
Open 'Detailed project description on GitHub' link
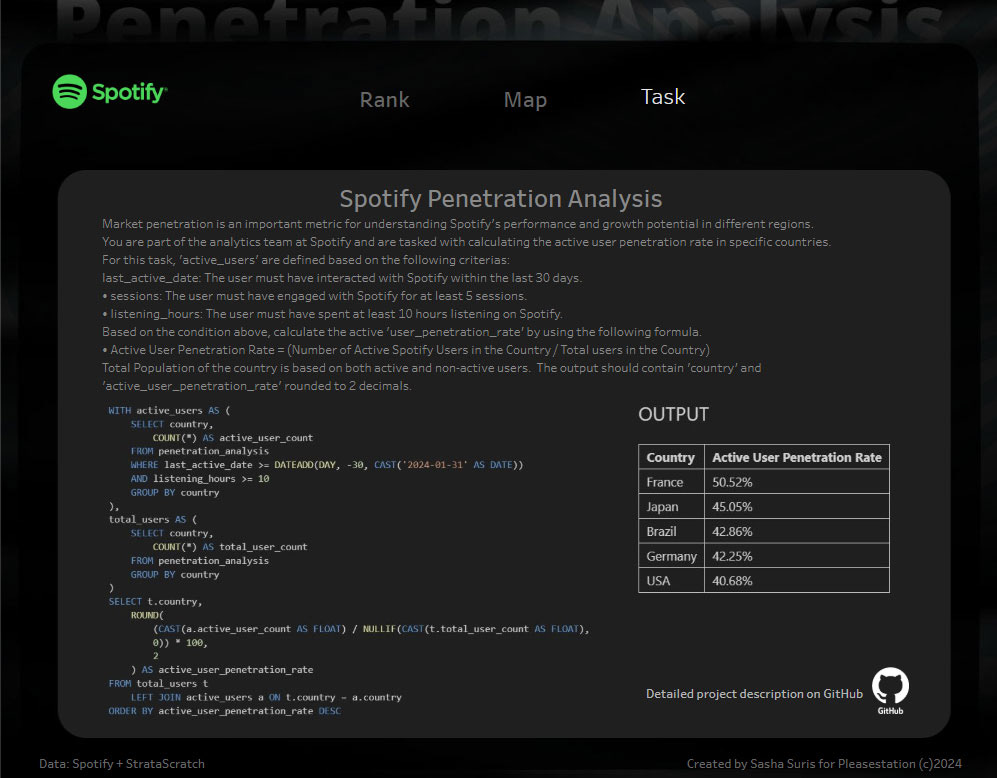[x=754, y=693]
